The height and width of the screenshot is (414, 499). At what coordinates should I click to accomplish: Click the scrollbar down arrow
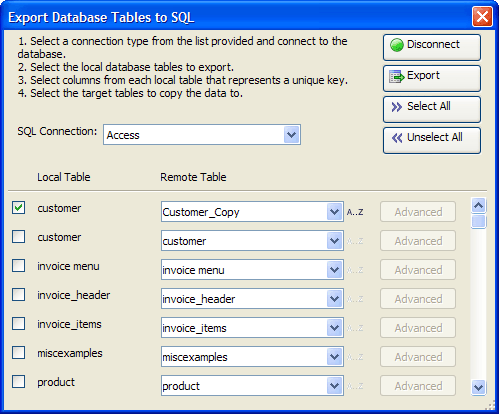pyautogui.click(x=479, y=388)
